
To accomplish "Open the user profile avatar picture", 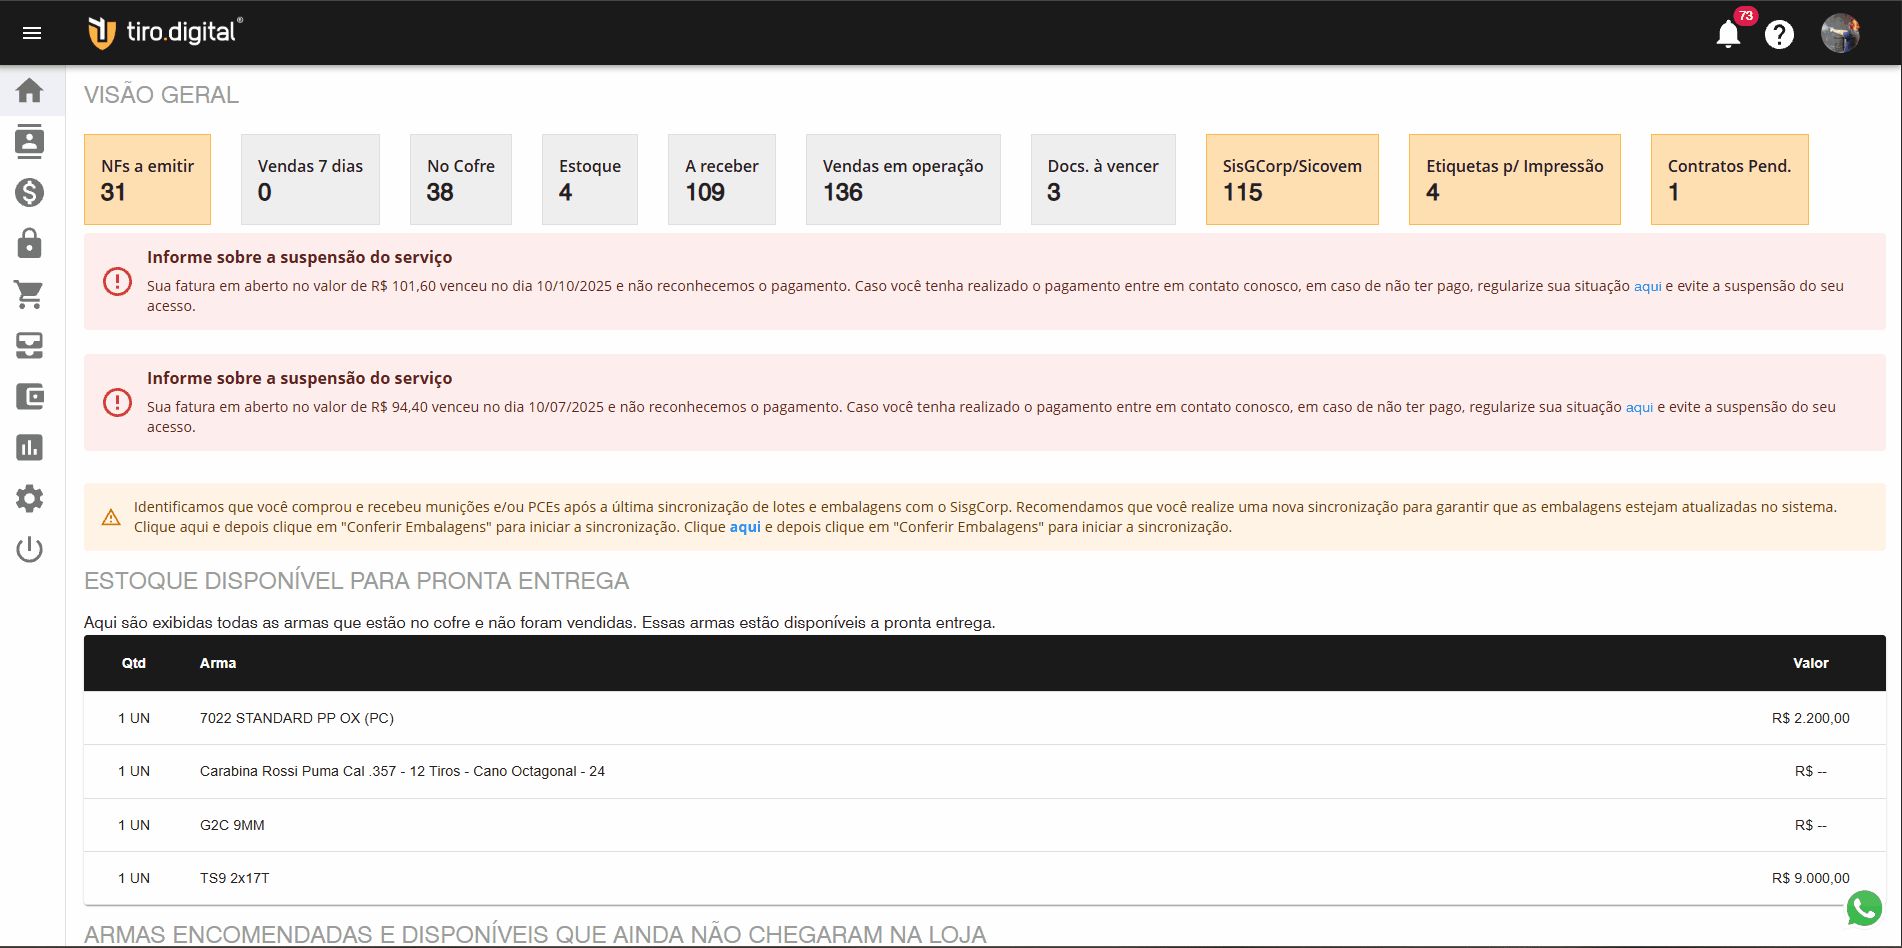I will [x=1840, y=32].
